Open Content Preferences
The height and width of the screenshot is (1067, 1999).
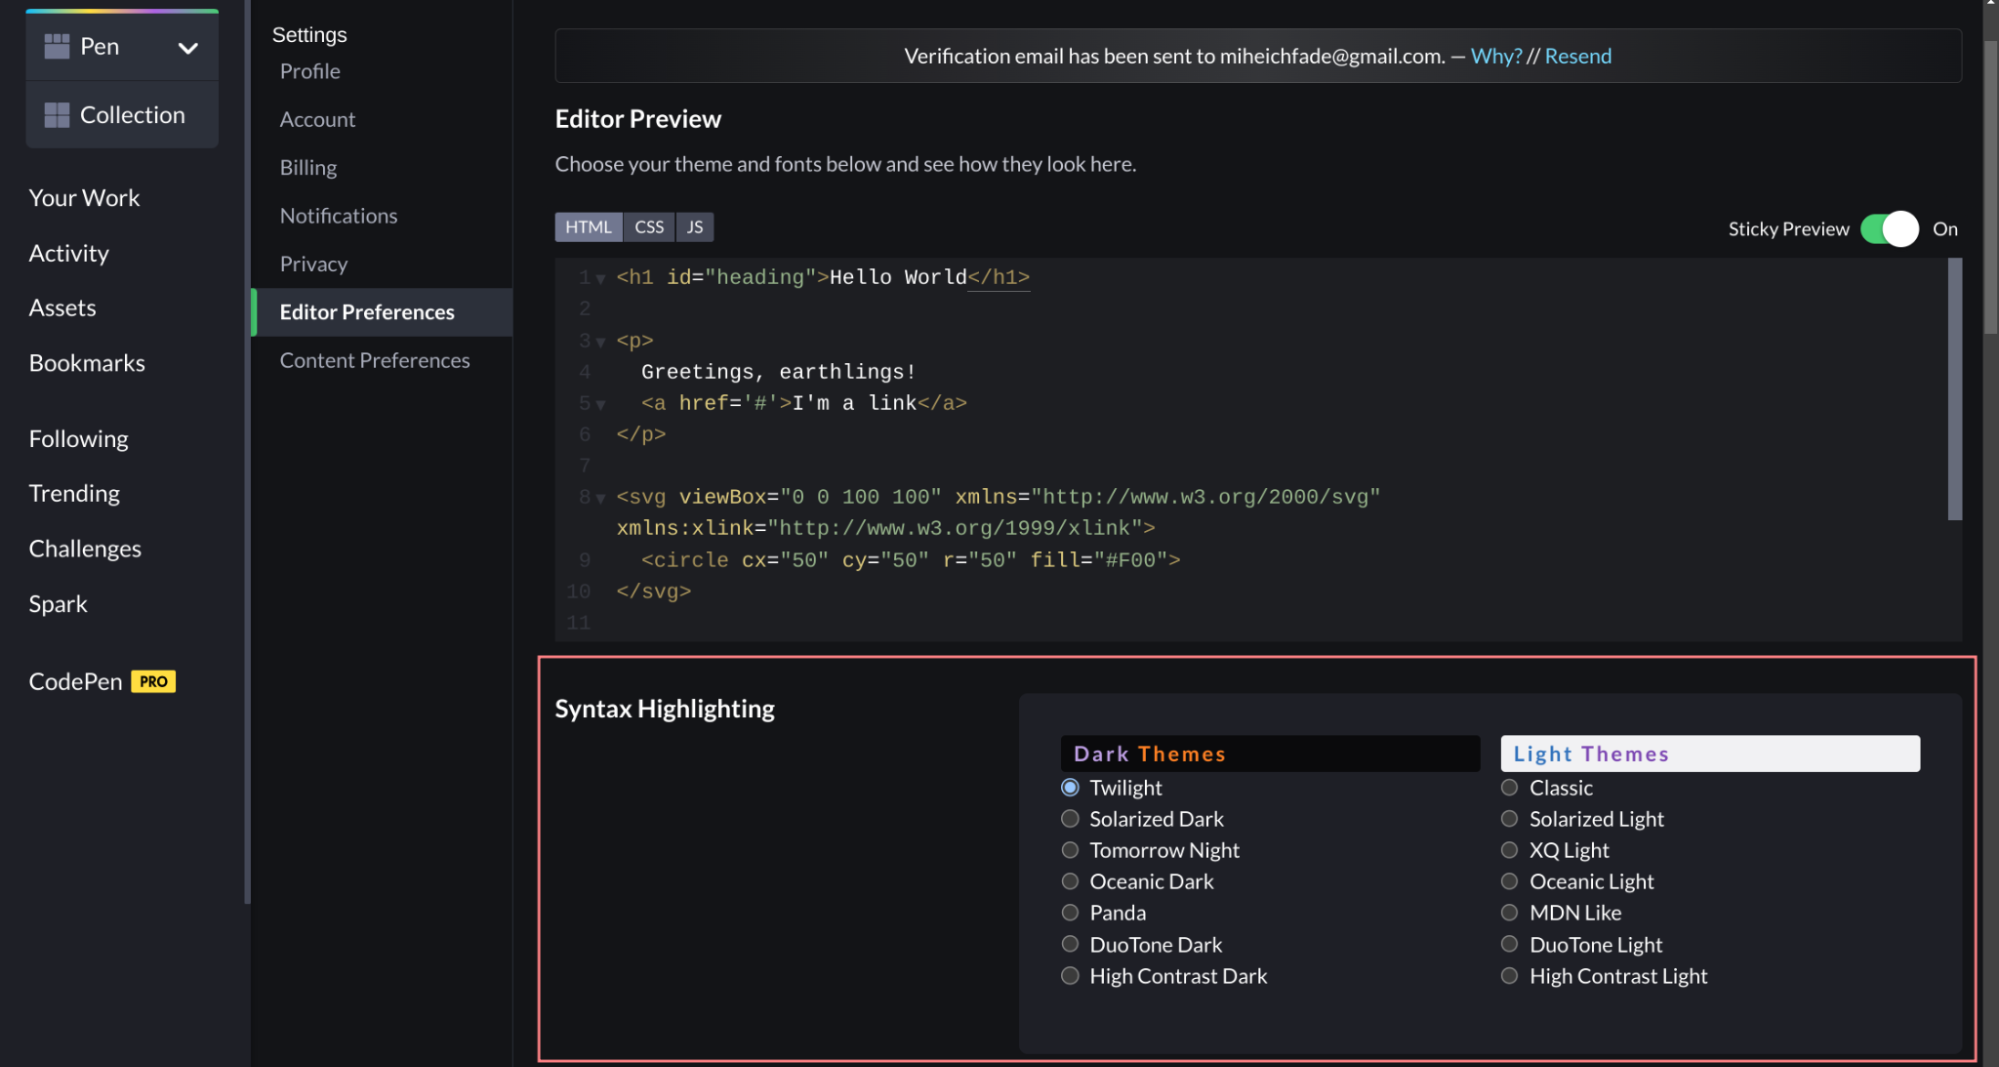coord(375,360)
